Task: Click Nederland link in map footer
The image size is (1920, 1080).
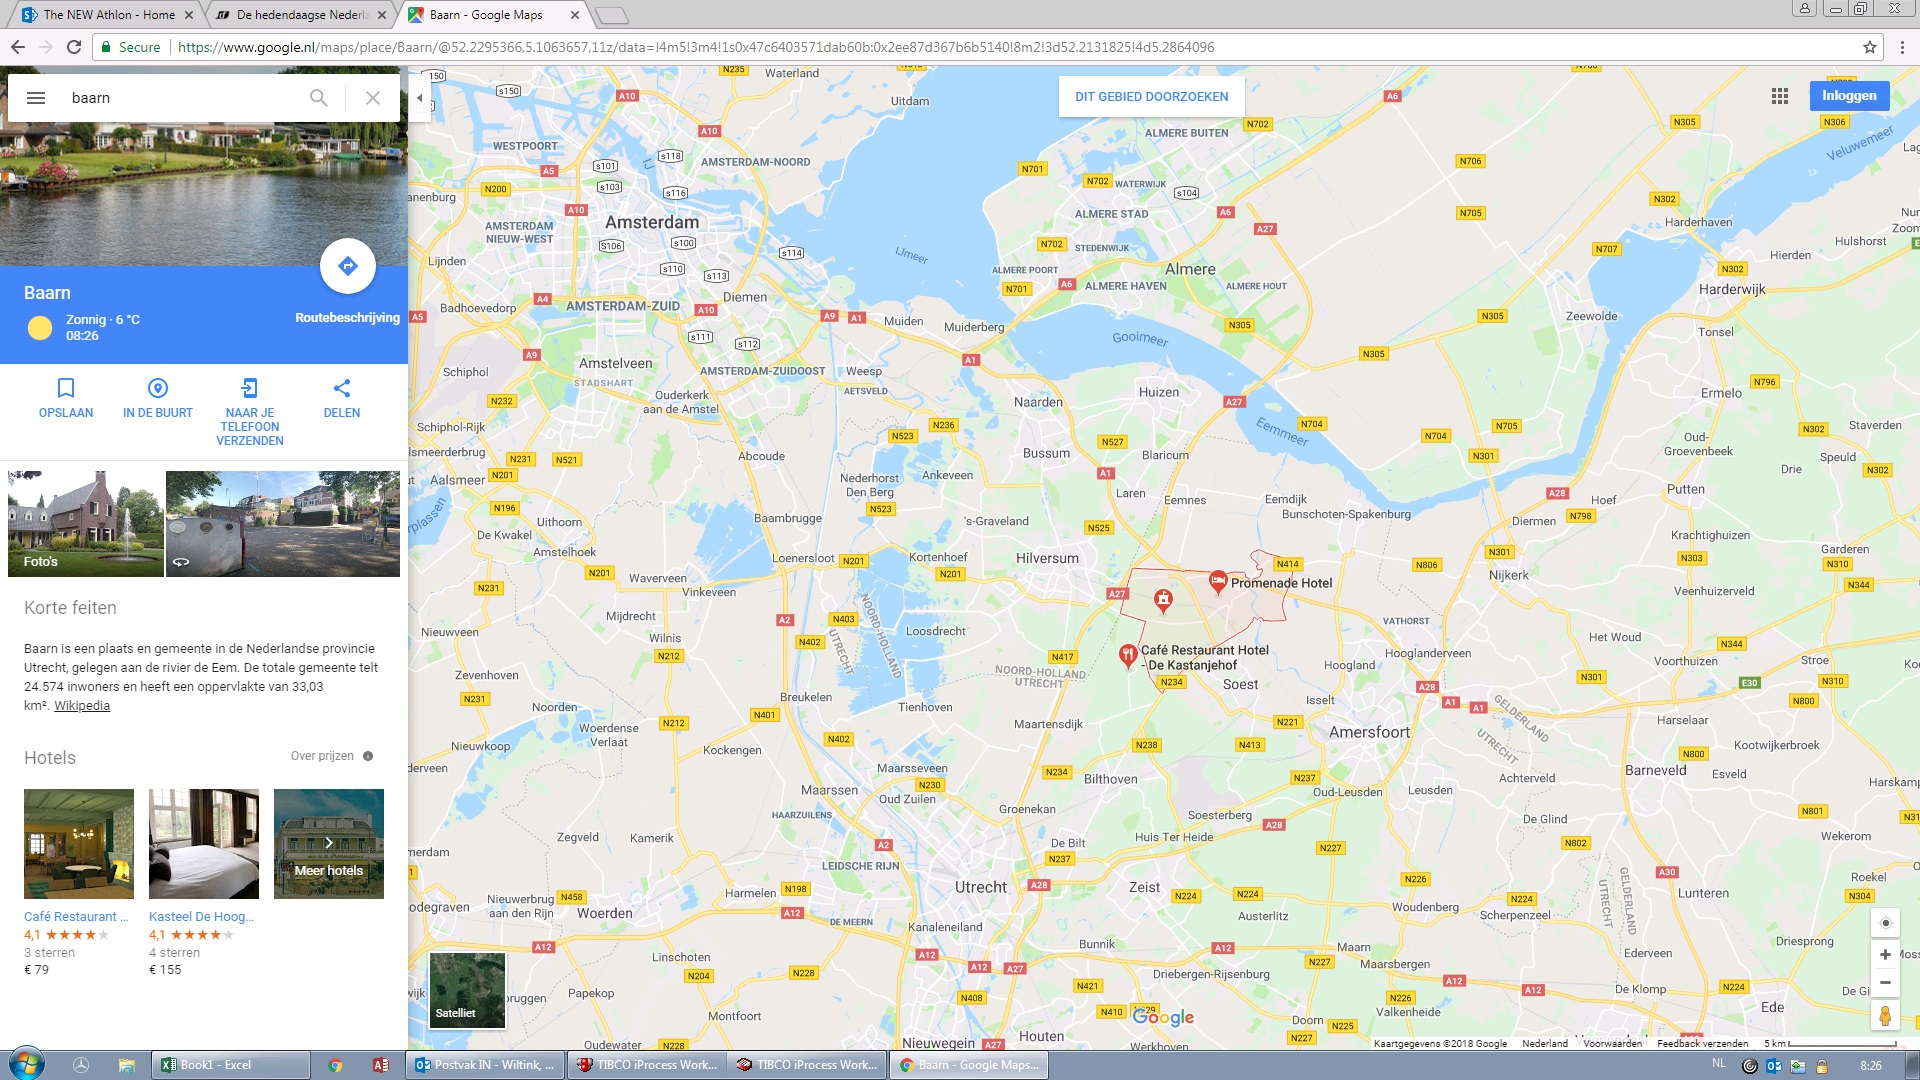Action: click(x=1545, y=1043)
